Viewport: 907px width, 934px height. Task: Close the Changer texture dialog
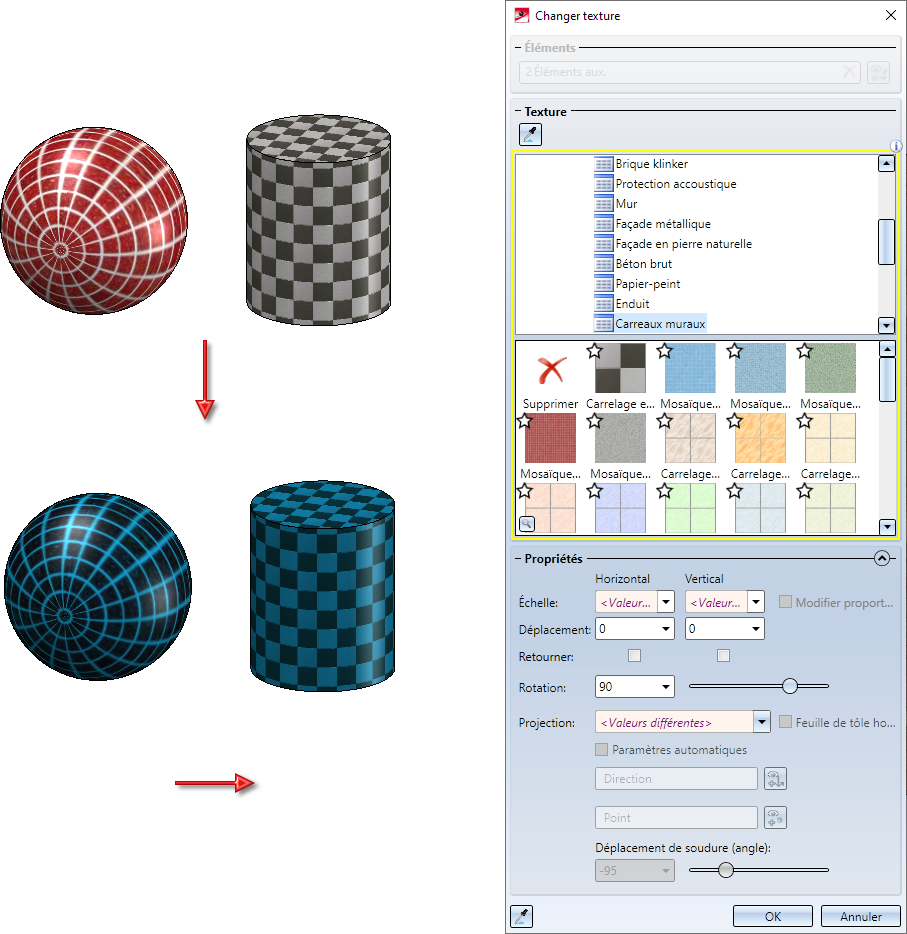point(891,15)
